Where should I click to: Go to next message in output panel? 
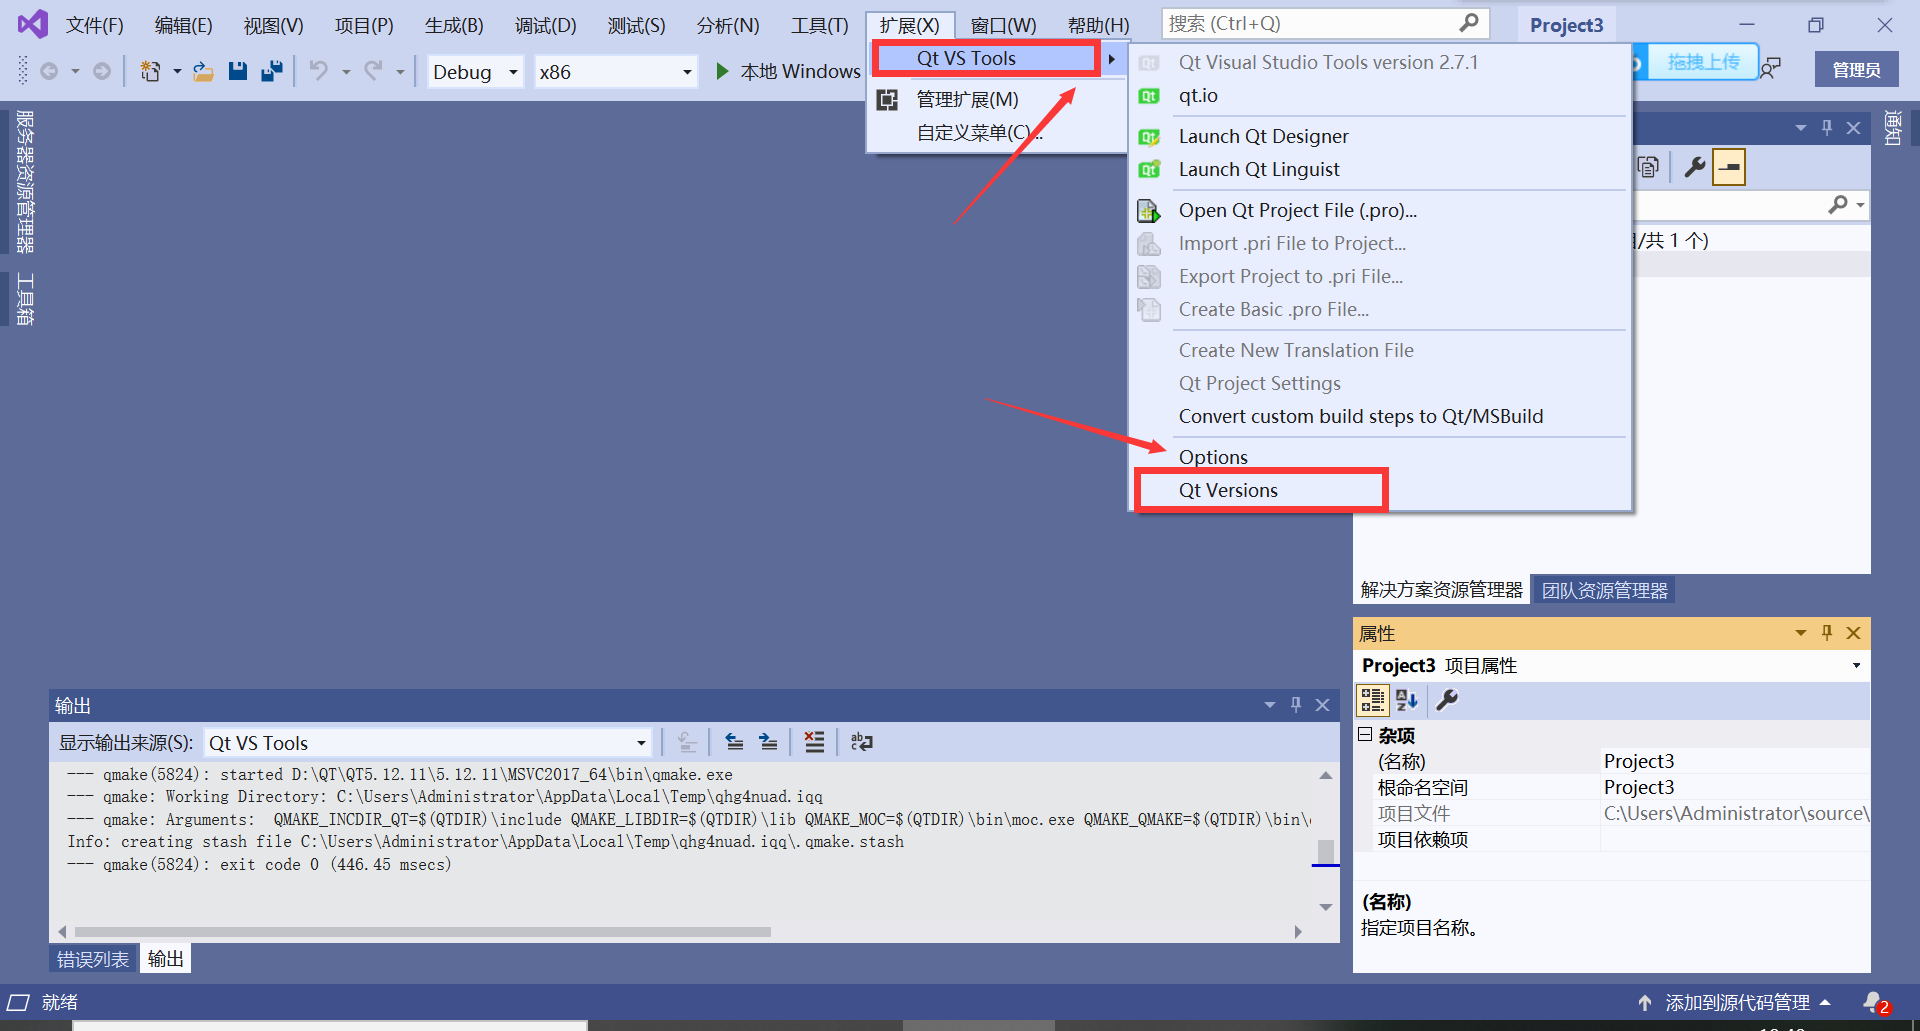(x=768, y=742)
